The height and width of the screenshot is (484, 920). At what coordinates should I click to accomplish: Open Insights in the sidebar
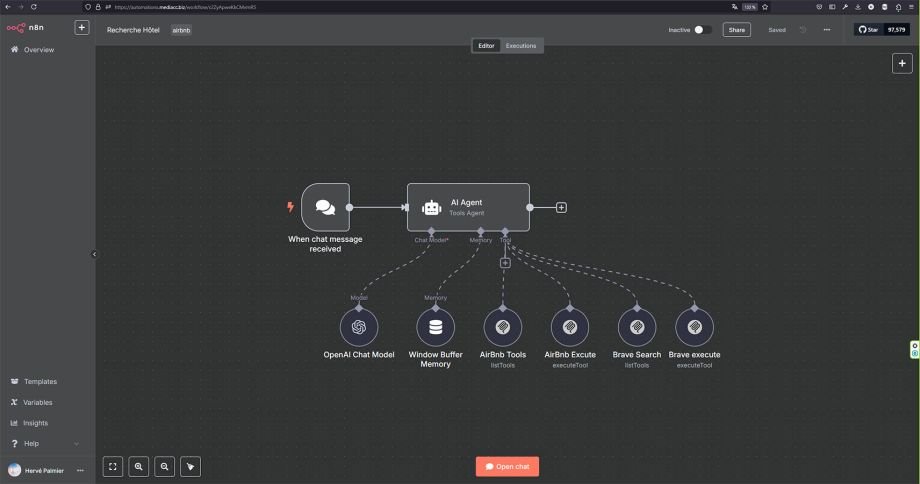[35, 423]
